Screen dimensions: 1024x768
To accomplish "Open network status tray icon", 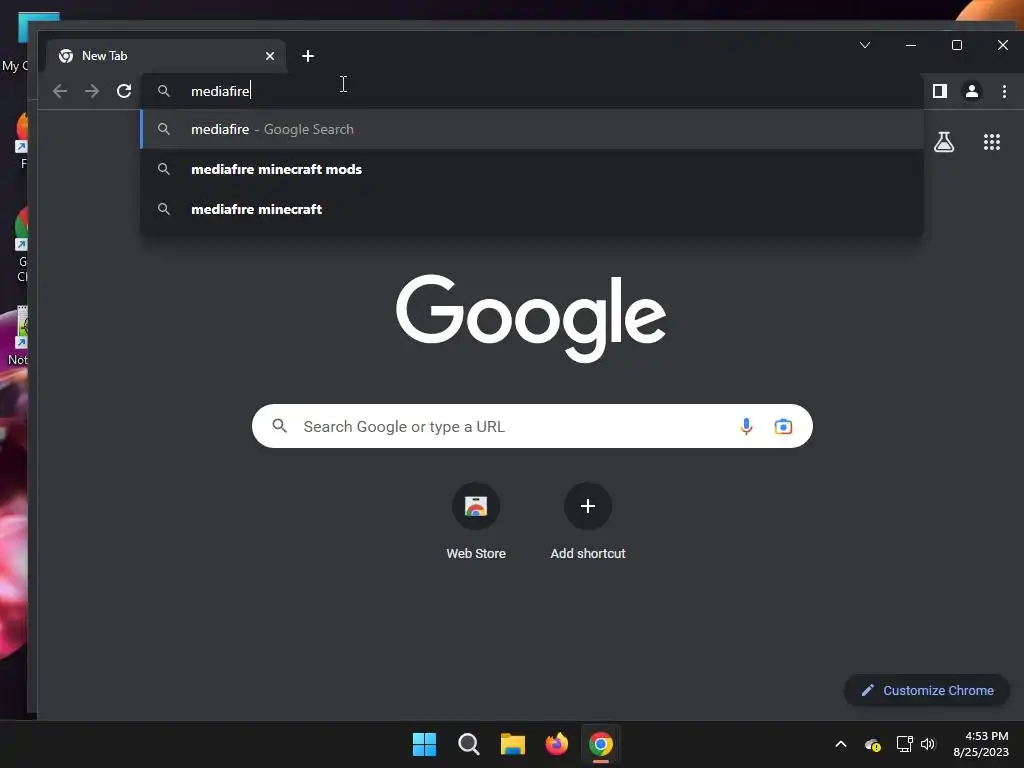I will (x=904, y=744).
